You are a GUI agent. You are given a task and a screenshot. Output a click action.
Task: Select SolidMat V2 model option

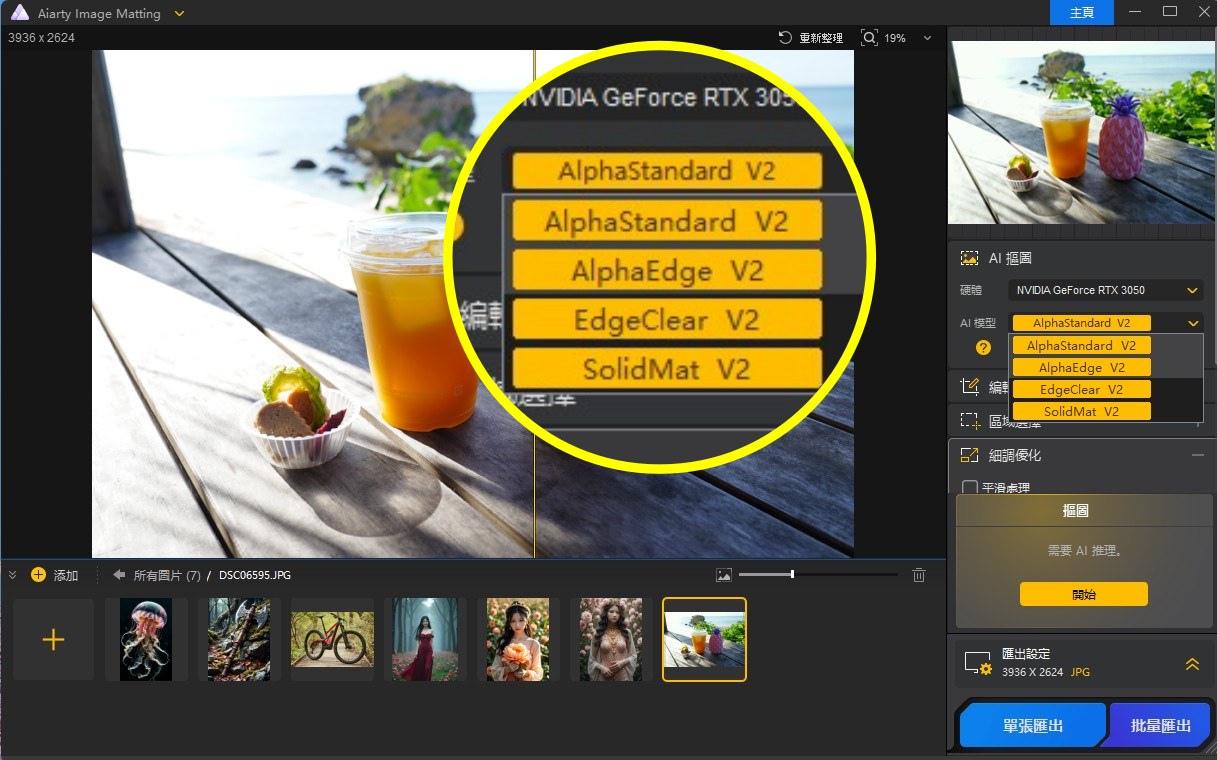point(1081,411)
